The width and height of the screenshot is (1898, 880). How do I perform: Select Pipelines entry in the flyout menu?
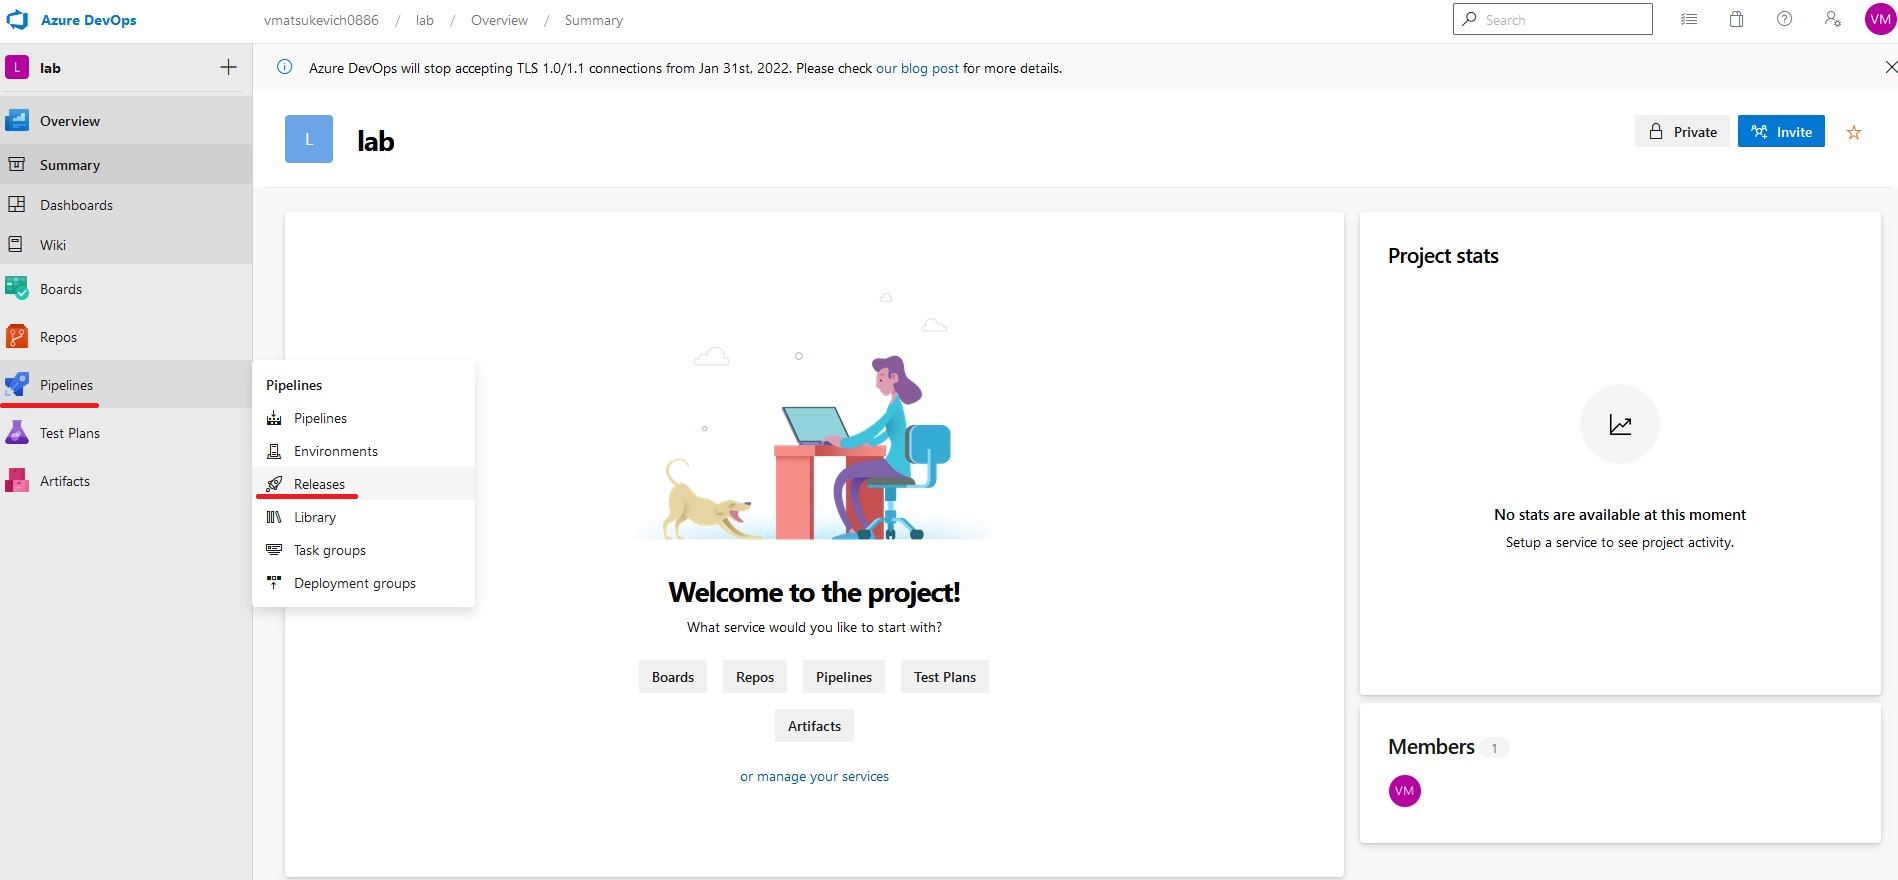[364, 418]
